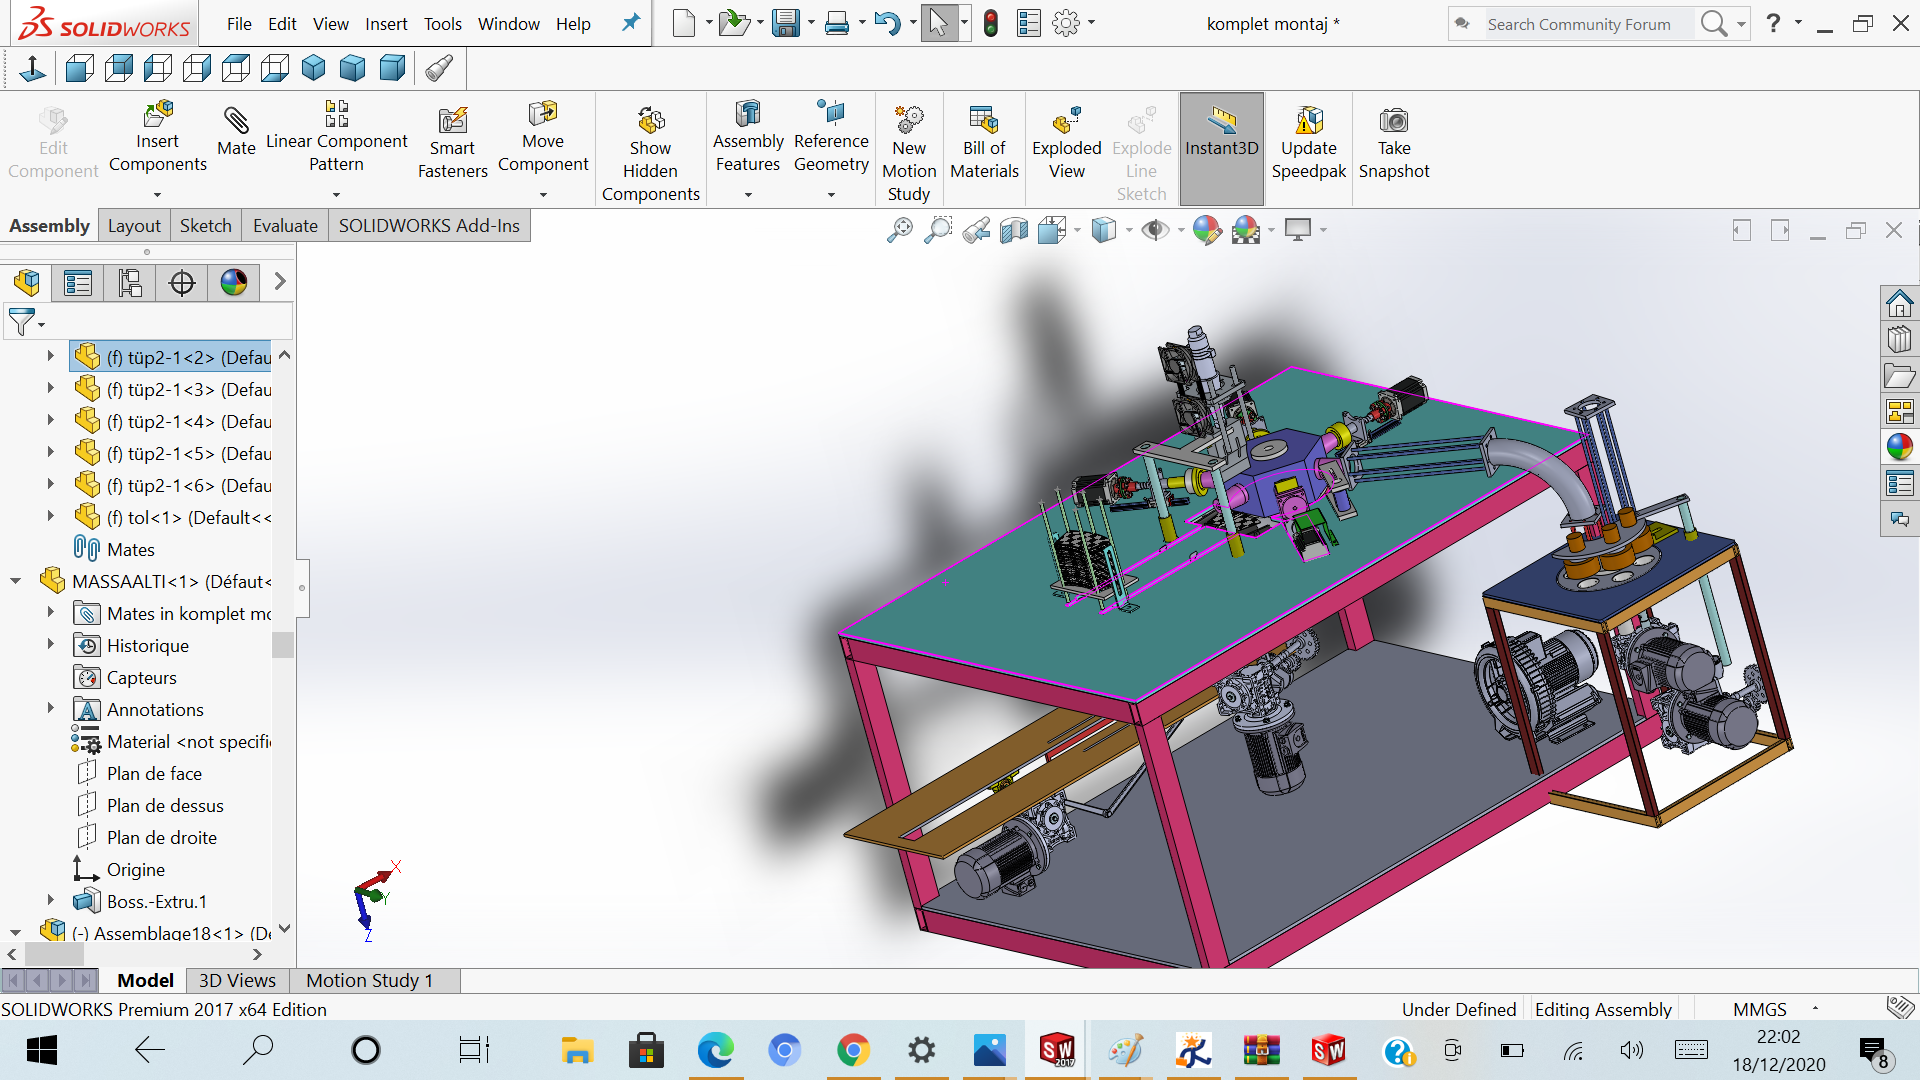This screenshot has height=1080, width=1920.
Task: Expand Insert Components dropdown arrow
Action: [157, 195]
